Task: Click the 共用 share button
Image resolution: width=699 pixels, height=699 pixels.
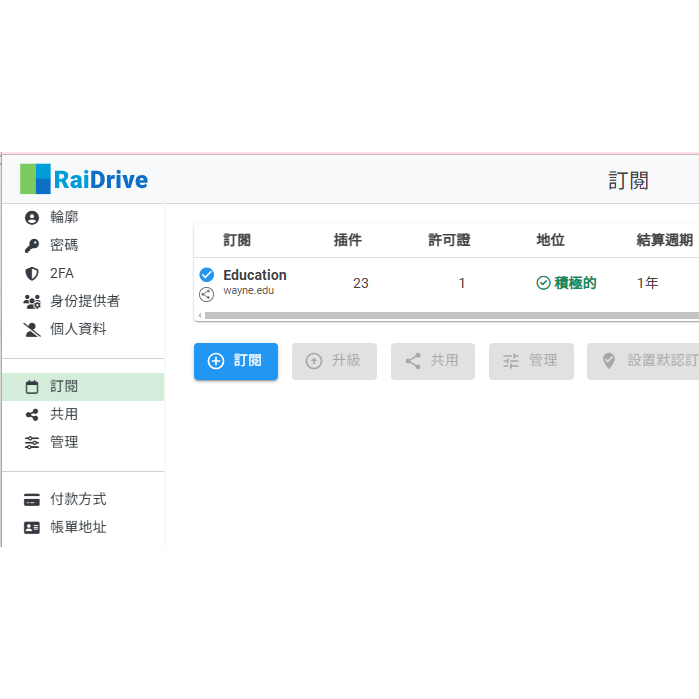Action: point(432,361)
